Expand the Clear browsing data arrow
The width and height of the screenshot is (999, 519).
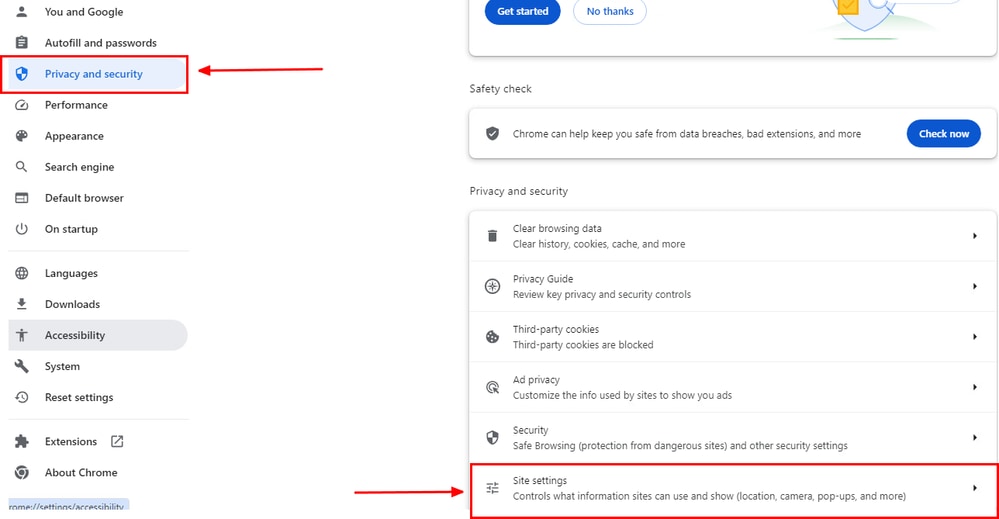(x=975, y=236)
